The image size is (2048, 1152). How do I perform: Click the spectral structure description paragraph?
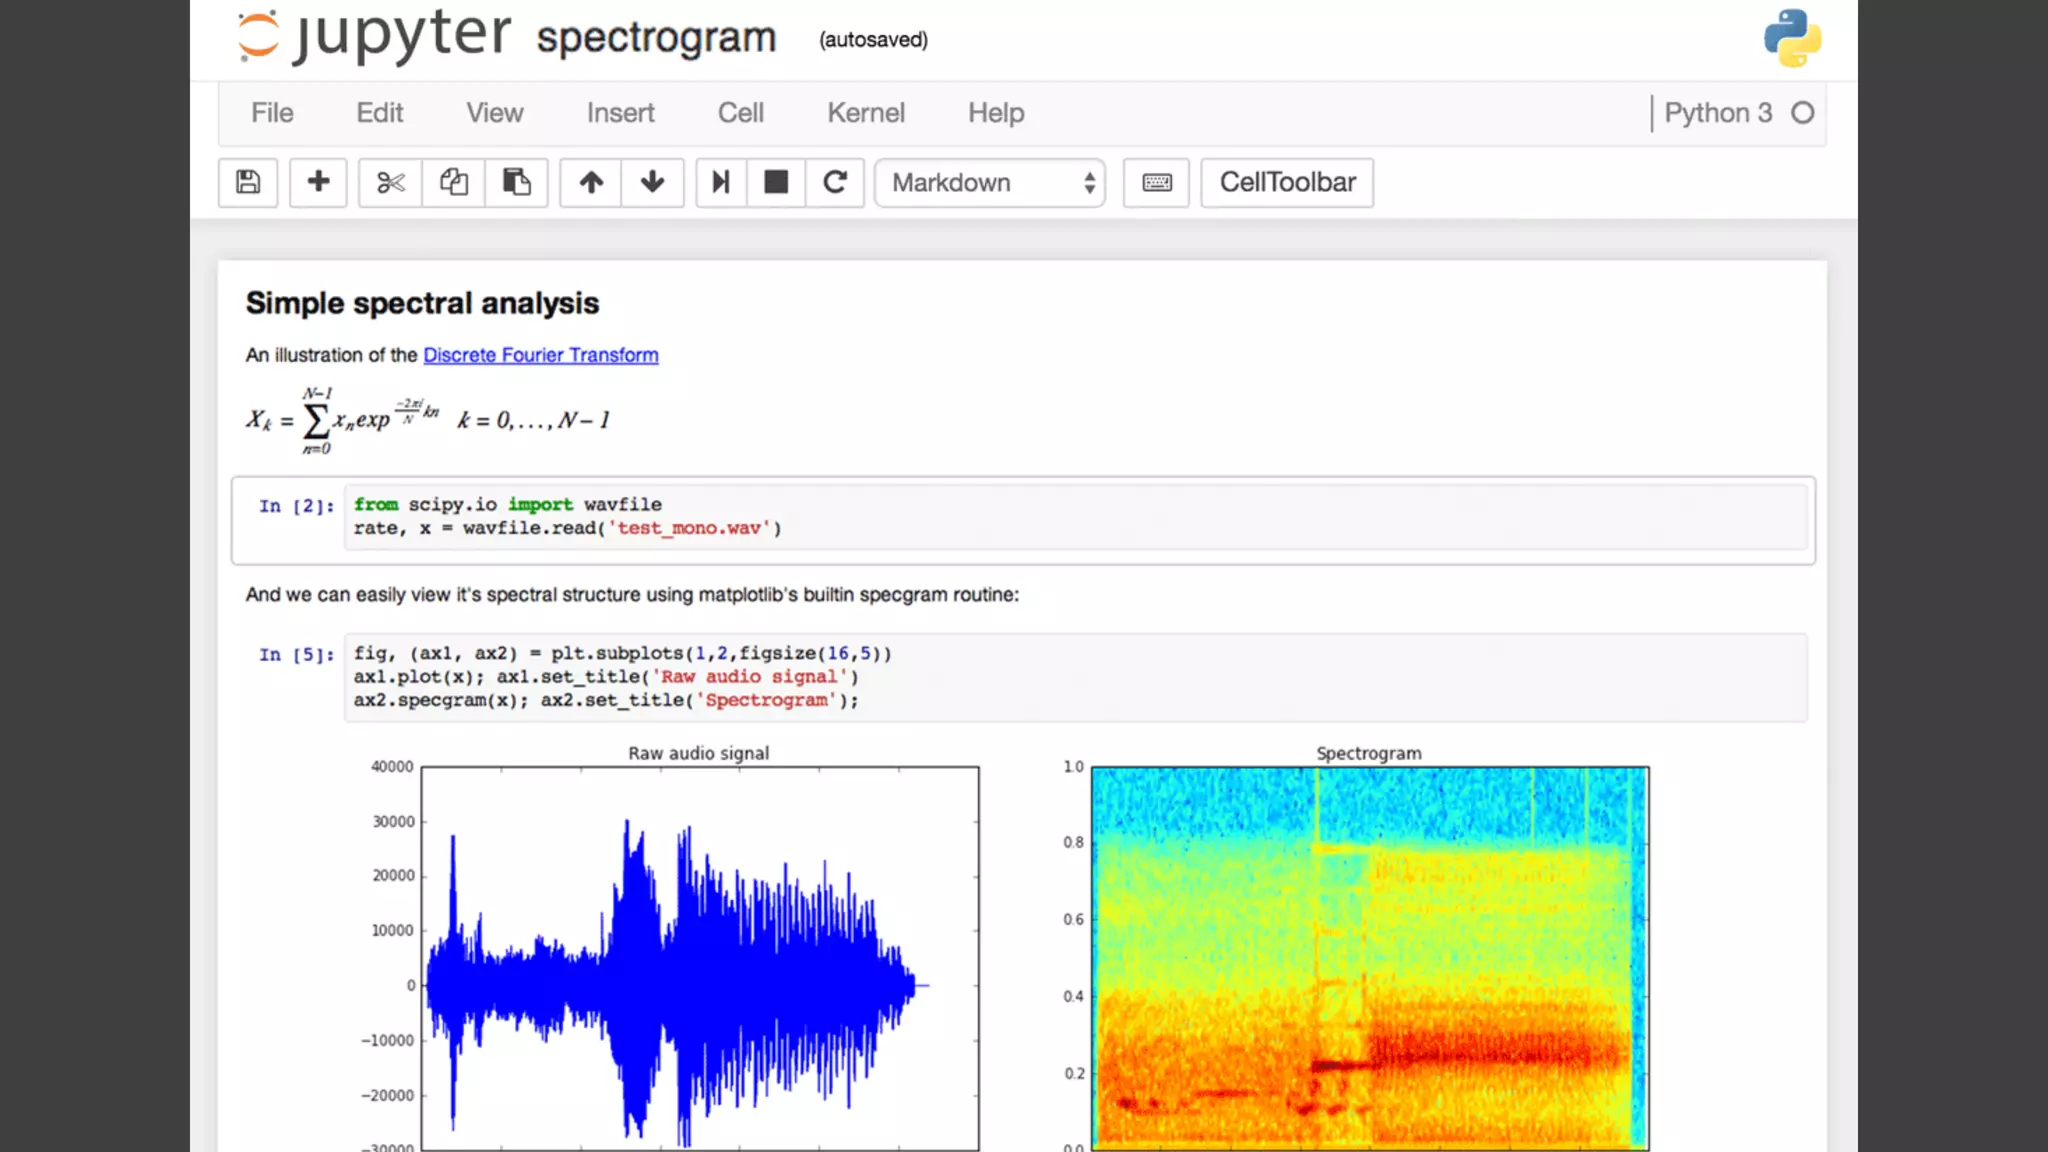click(x=632, y=595)
